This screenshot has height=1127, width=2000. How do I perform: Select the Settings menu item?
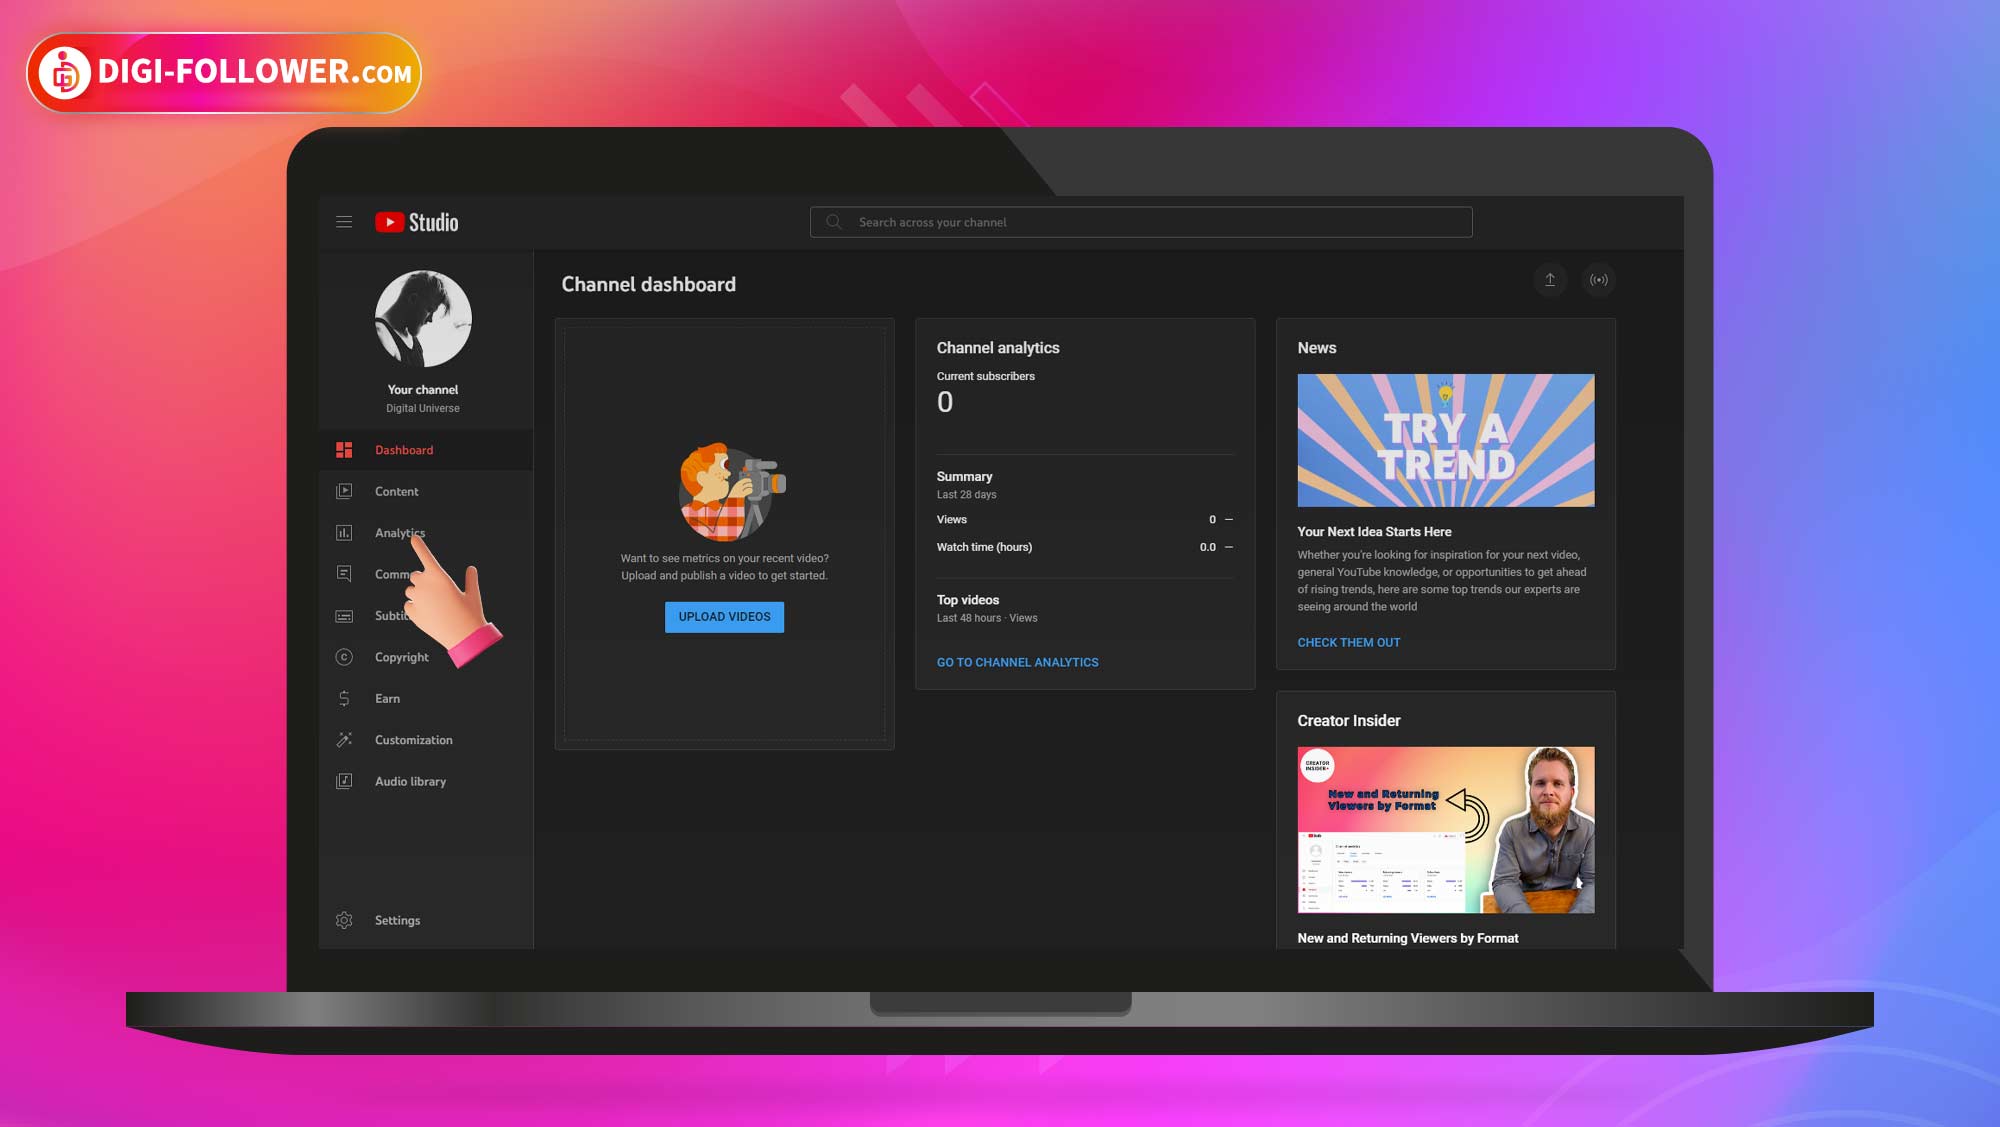click(397, 919)
